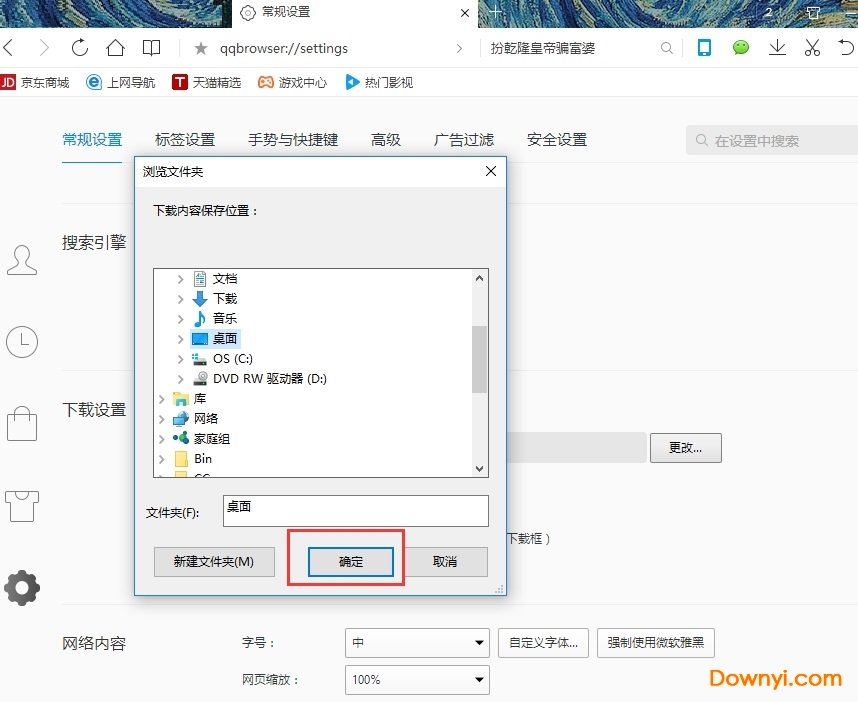
Task: Switch to the 高级 settings tab
Action: tap(386, 140)
